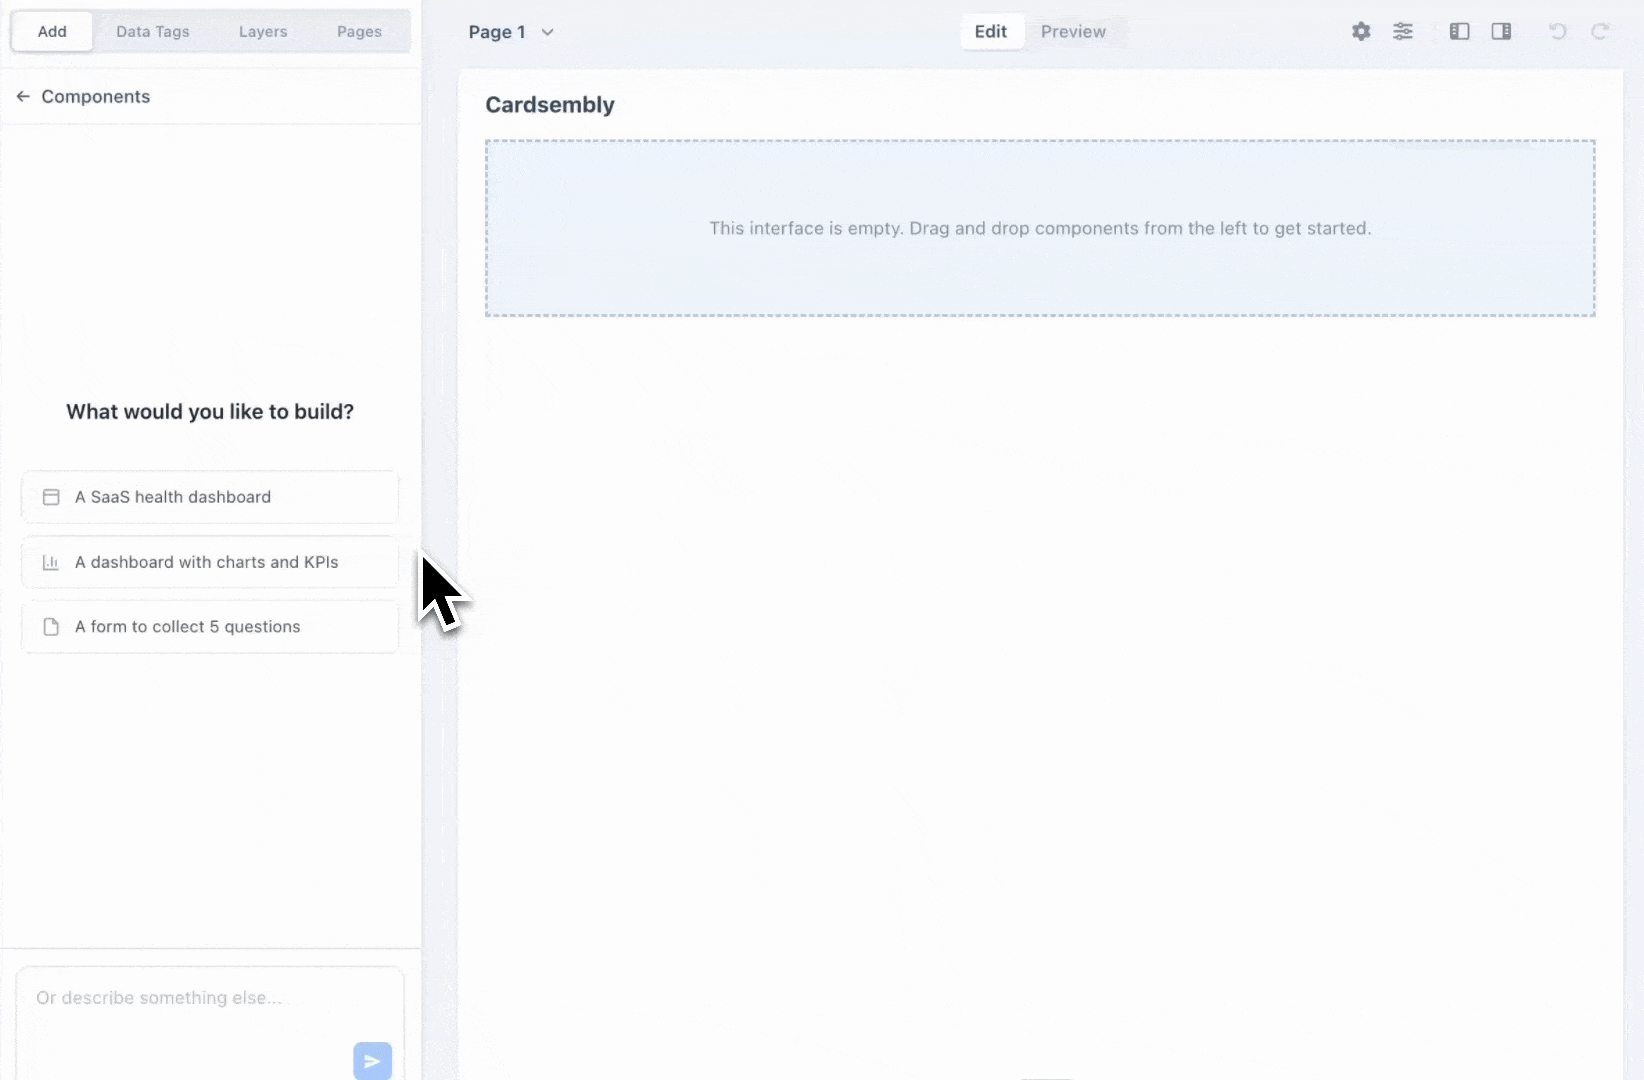Switch to the Data Tags tab
The height and width of the screenshot is (1080, 1644).
click(x=153, y=31)
